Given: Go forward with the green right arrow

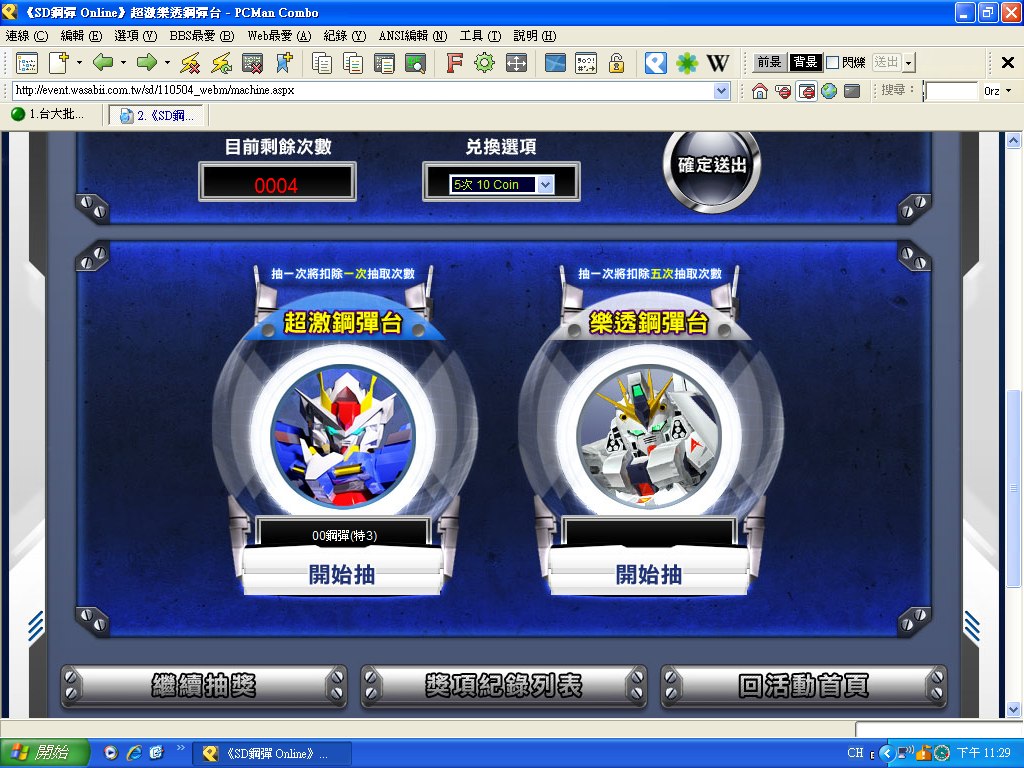Looking at the screenshot, I should point(147,63).
